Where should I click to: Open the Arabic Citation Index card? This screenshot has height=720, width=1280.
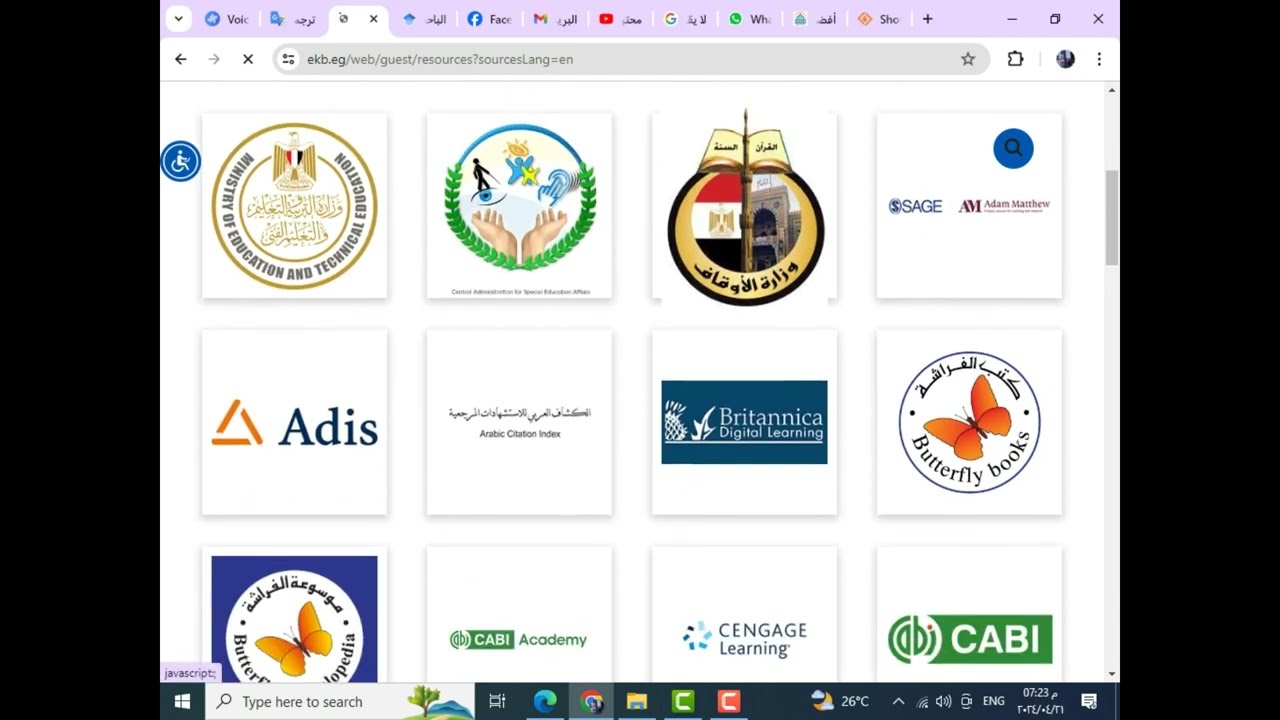519,422
